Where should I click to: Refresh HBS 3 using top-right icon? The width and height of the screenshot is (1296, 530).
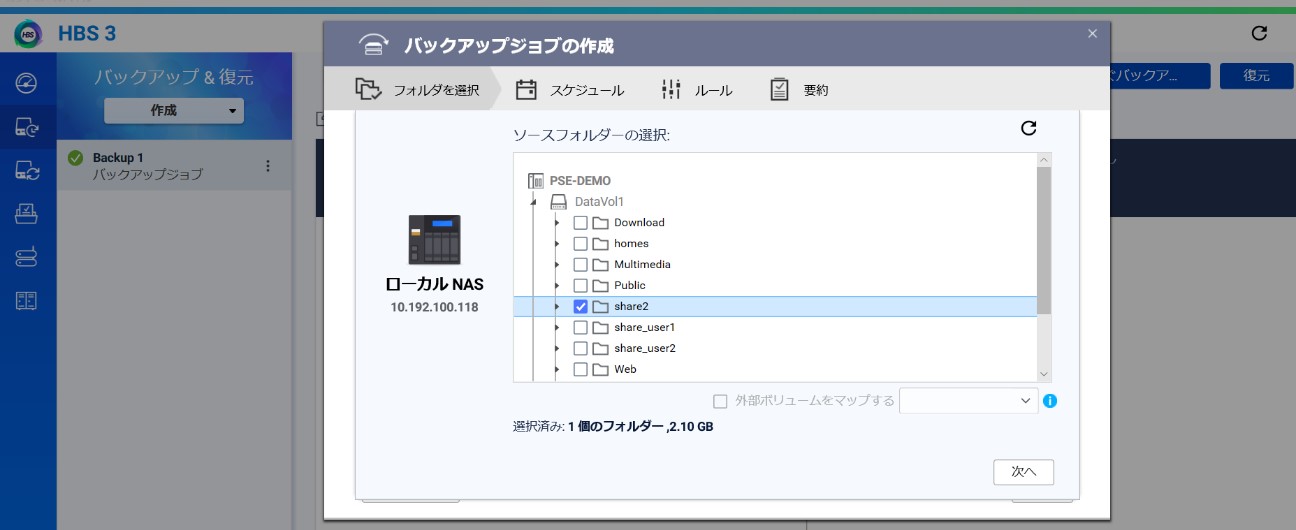[x=1260, y=33]
